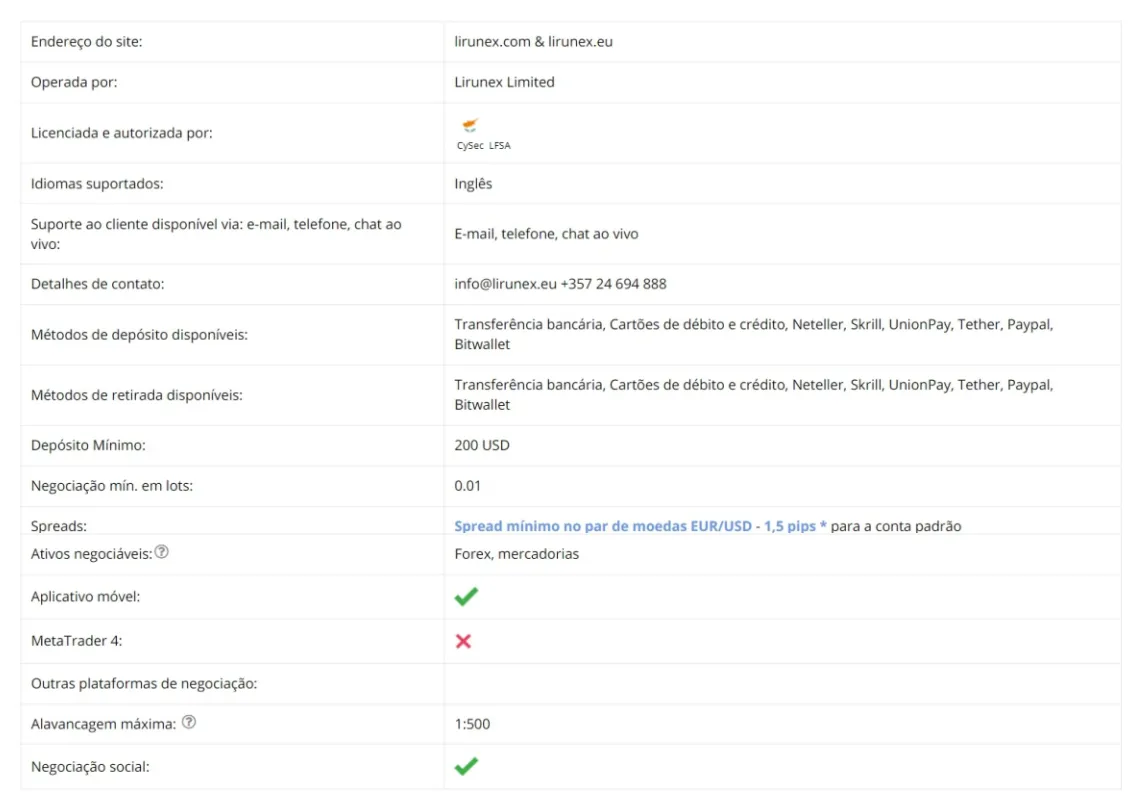Click green checkmark for Aplicativo móvel
The width and height of the screenshot is (1146, 806).
[x=466, y=596]
